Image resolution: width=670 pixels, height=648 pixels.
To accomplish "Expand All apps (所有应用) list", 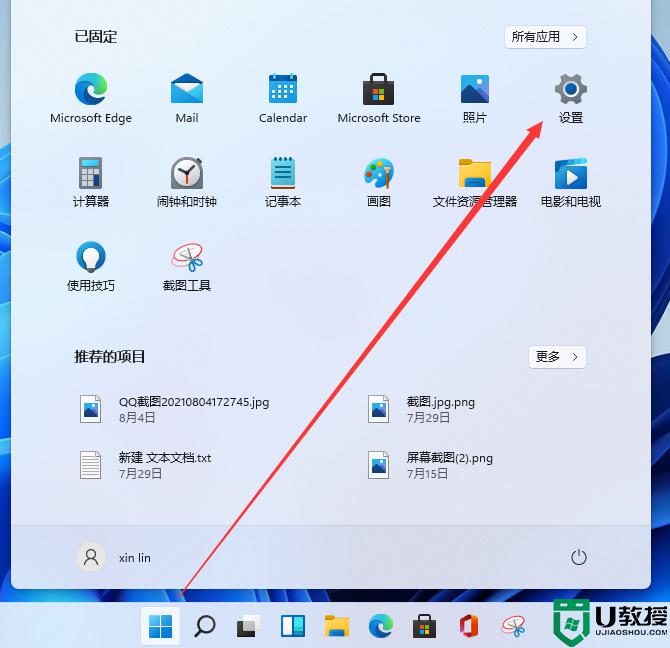I will [x=545, y=37].
